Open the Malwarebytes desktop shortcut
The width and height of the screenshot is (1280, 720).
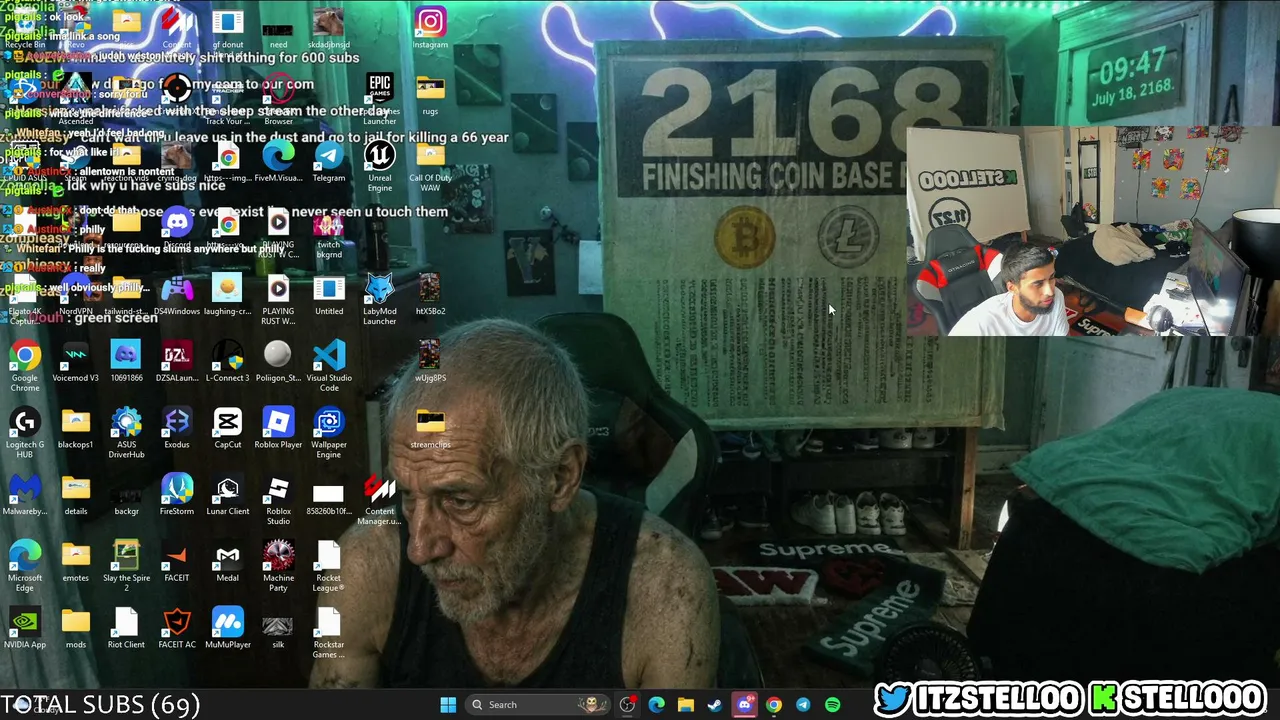[x=25, y=496]
